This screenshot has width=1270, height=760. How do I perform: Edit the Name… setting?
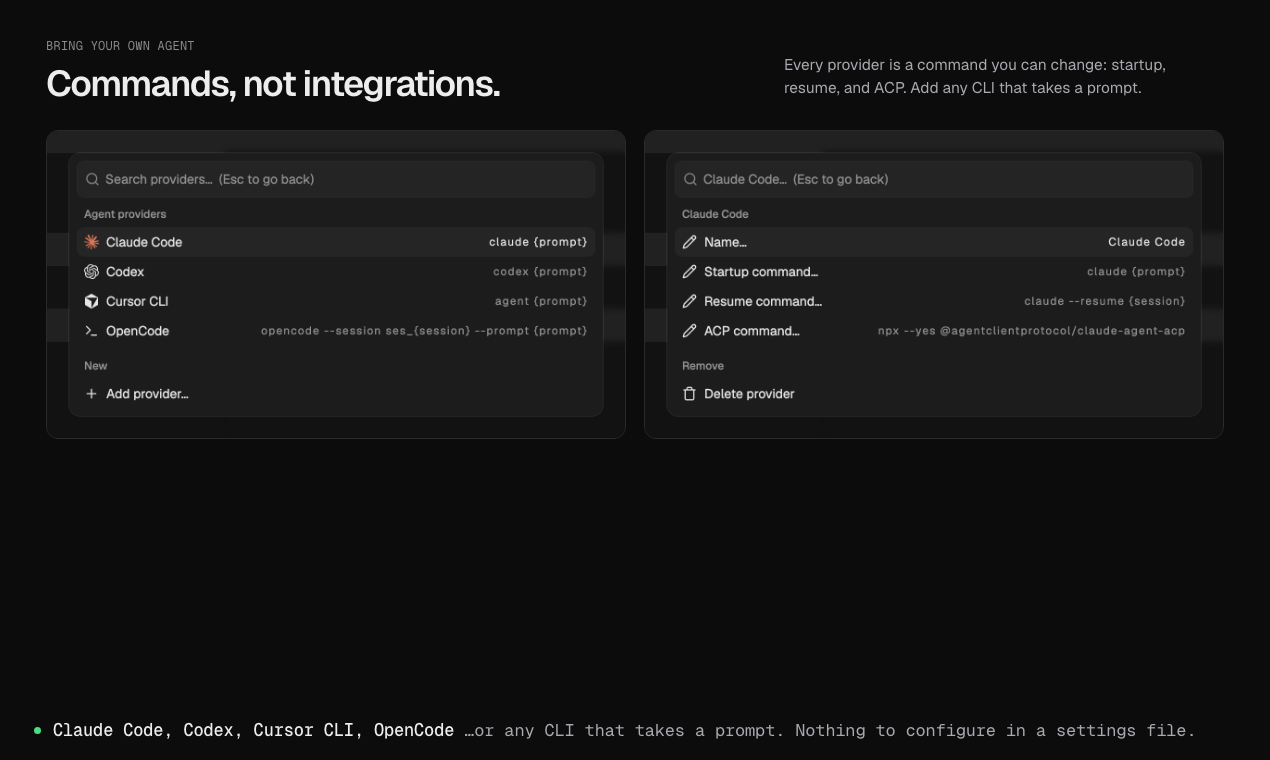(934, 242)
